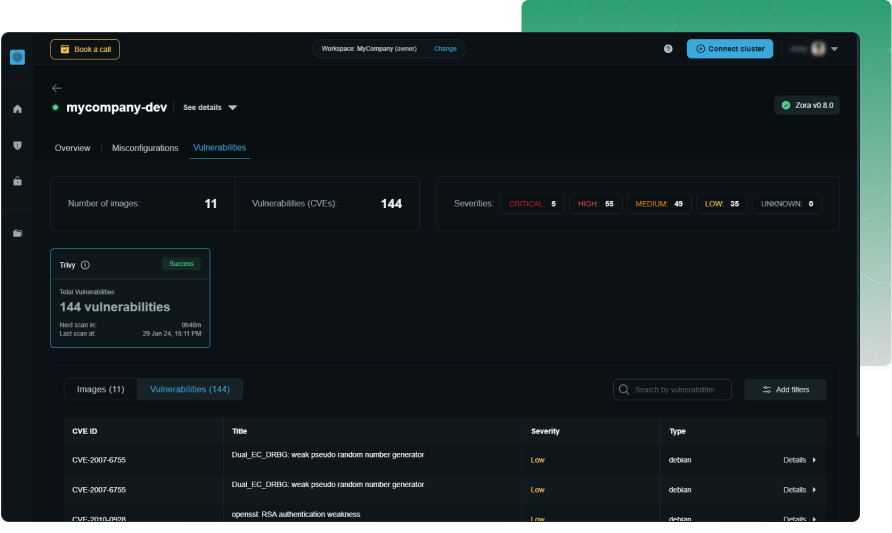Click the CRITICAL severity badge
The height and width of the screenshot is (533, 892).
[x=532, y=204]
